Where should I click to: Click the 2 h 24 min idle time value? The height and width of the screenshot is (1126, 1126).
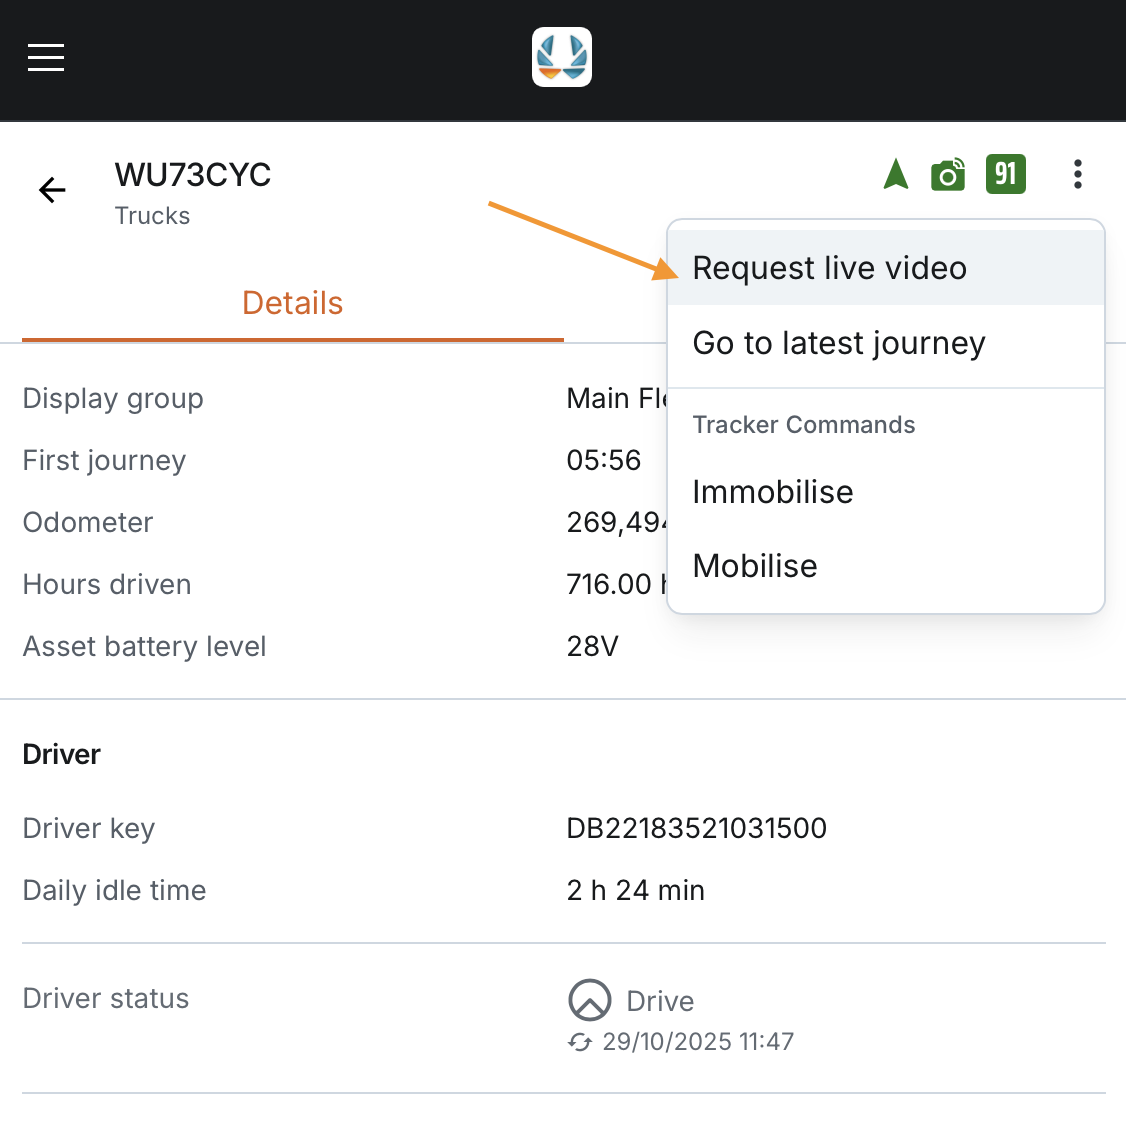635,890
